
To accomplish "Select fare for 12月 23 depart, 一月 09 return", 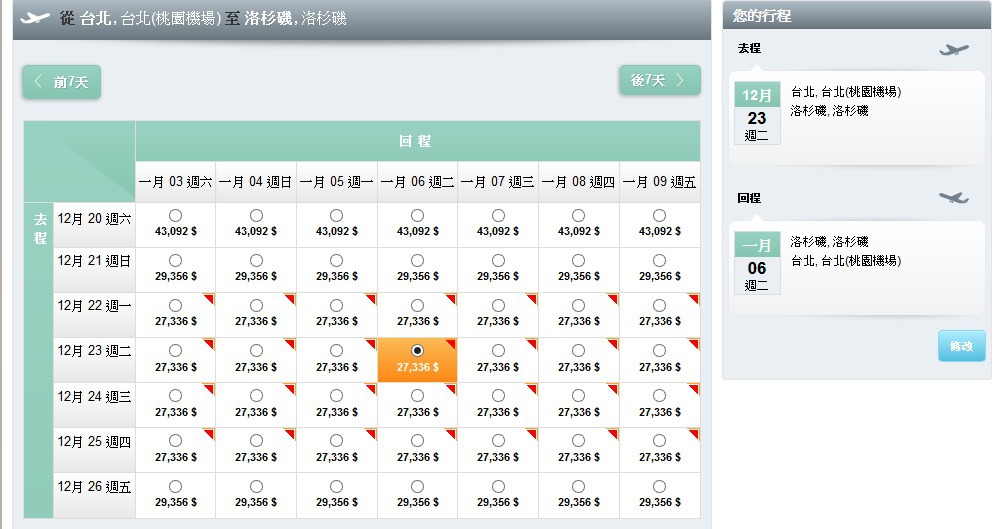I will coord(659,350).
